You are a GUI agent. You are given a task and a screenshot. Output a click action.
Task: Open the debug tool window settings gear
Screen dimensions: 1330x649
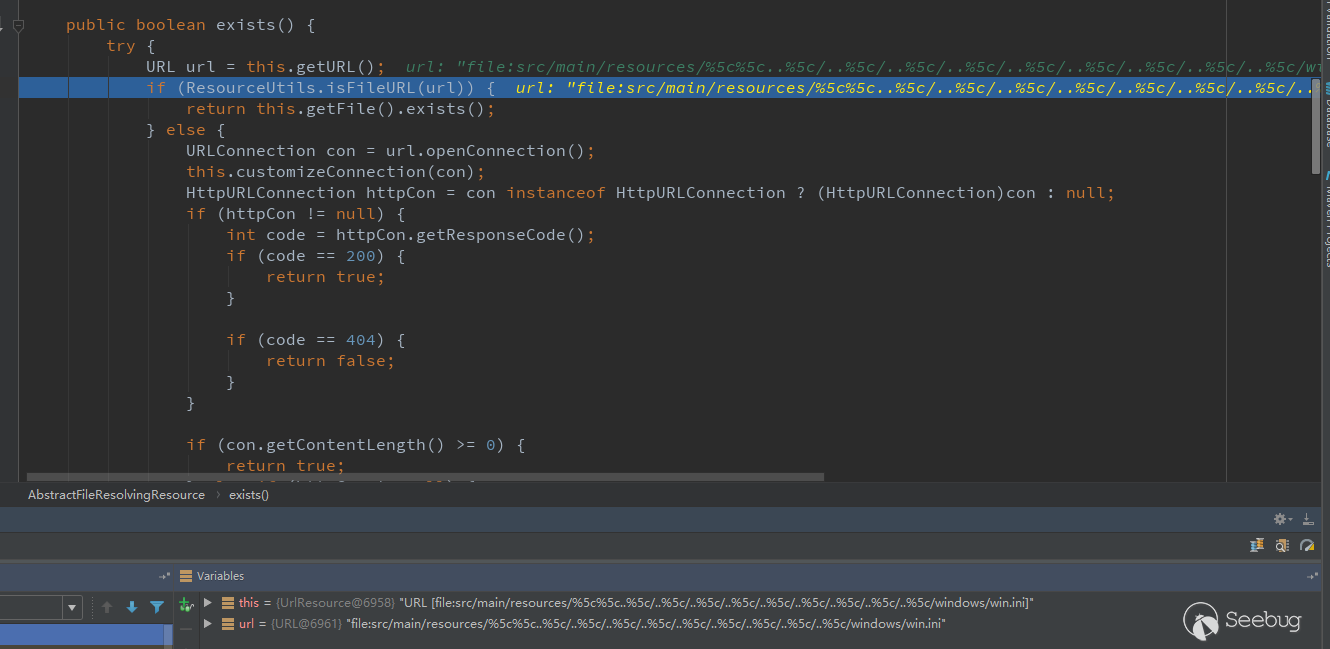1282,519
